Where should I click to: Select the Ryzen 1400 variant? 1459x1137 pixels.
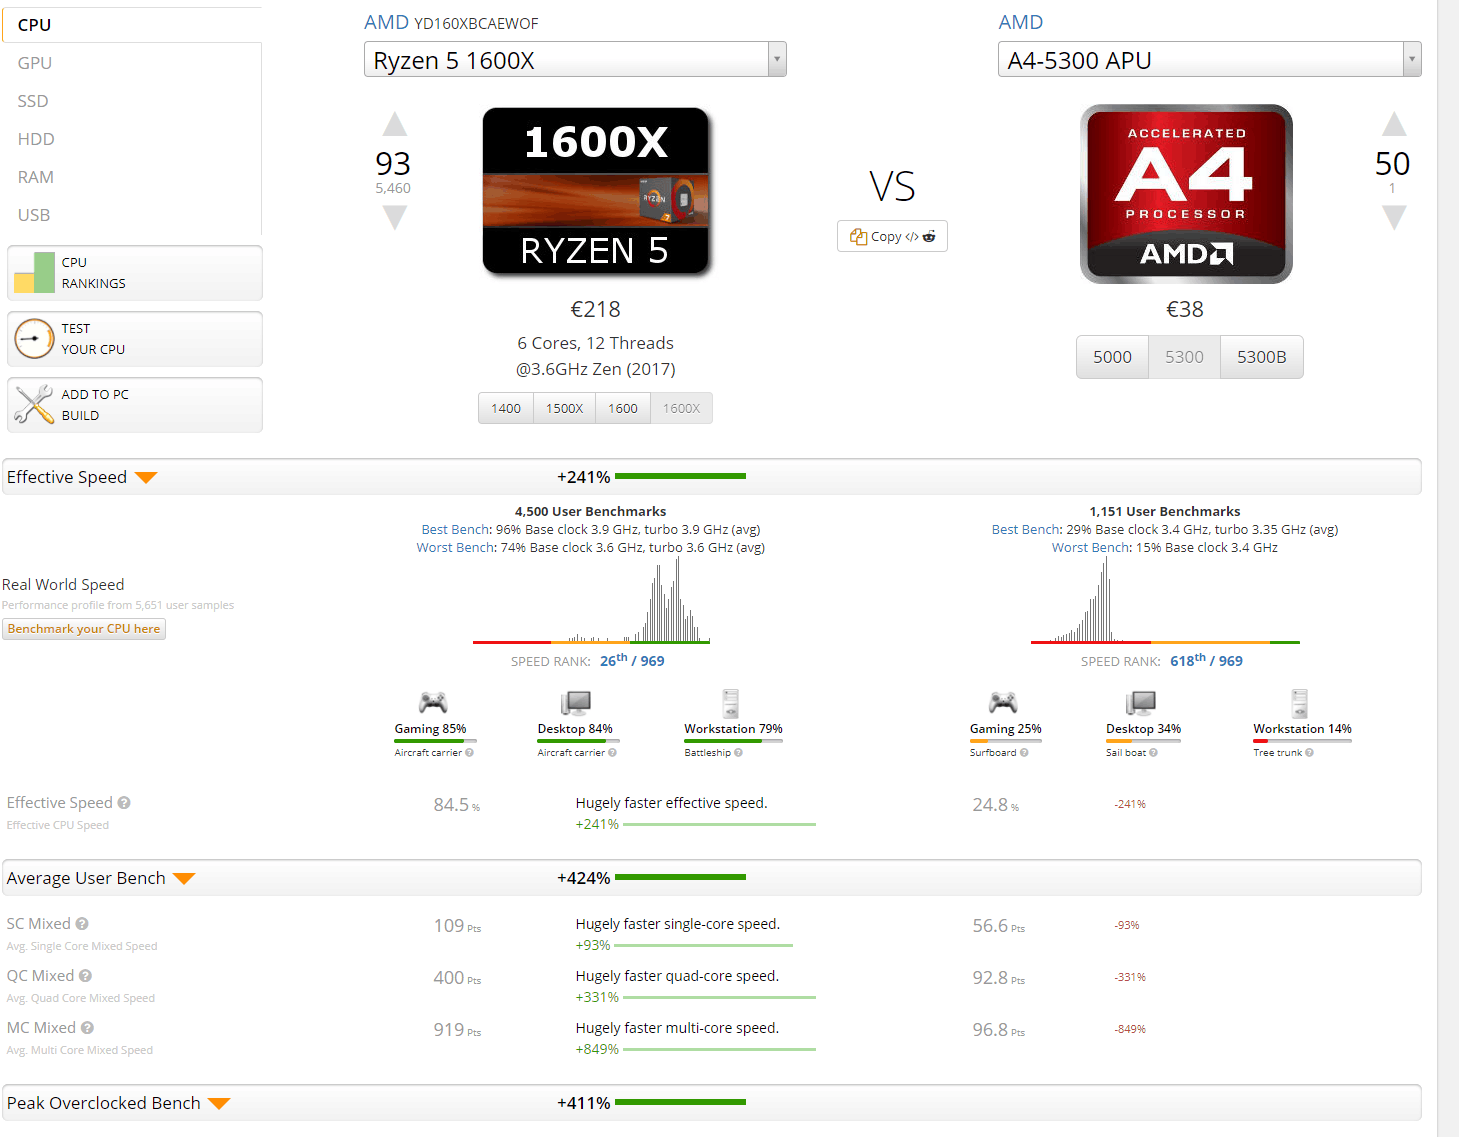point(506,408)
